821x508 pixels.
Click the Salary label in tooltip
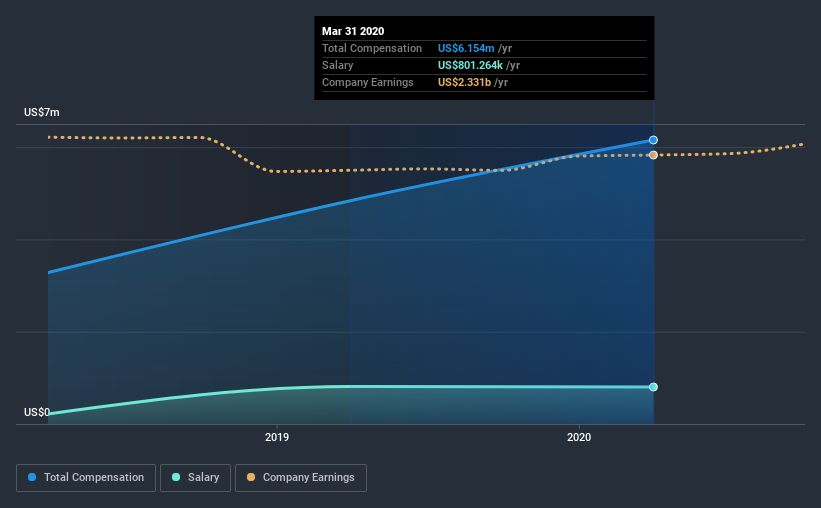pyautogui.click(x=337, y=65)
